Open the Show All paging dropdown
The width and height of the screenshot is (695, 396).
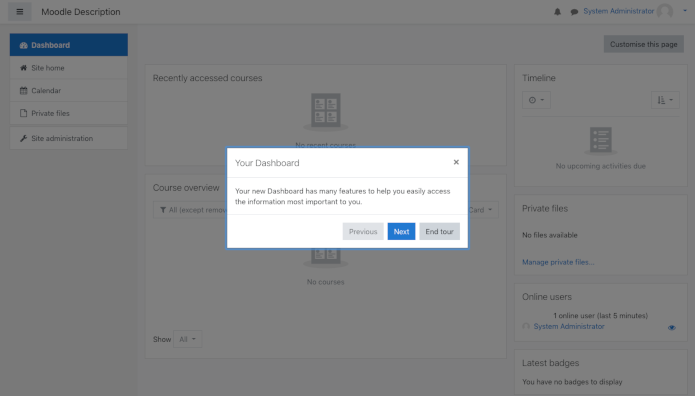coord(187,339)
